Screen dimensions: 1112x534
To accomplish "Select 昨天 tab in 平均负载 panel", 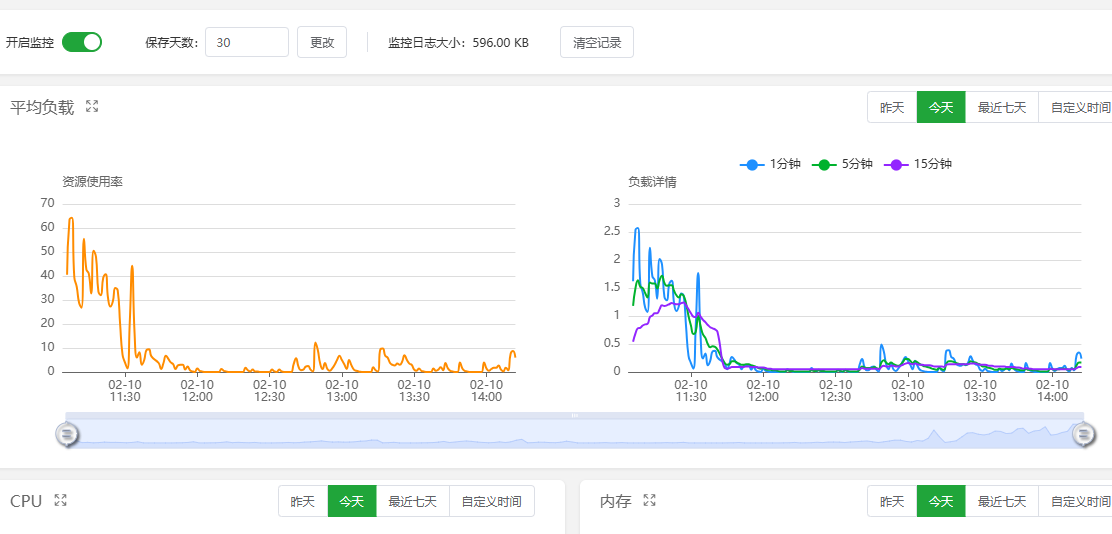I will (892, 107).
